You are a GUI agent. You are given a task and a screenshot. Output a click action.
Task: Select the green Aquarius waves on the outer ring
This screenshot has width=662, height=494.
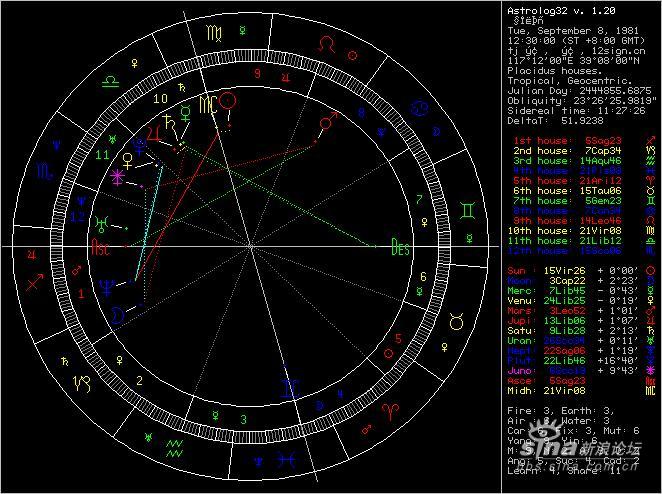click(x=174, y=449)
